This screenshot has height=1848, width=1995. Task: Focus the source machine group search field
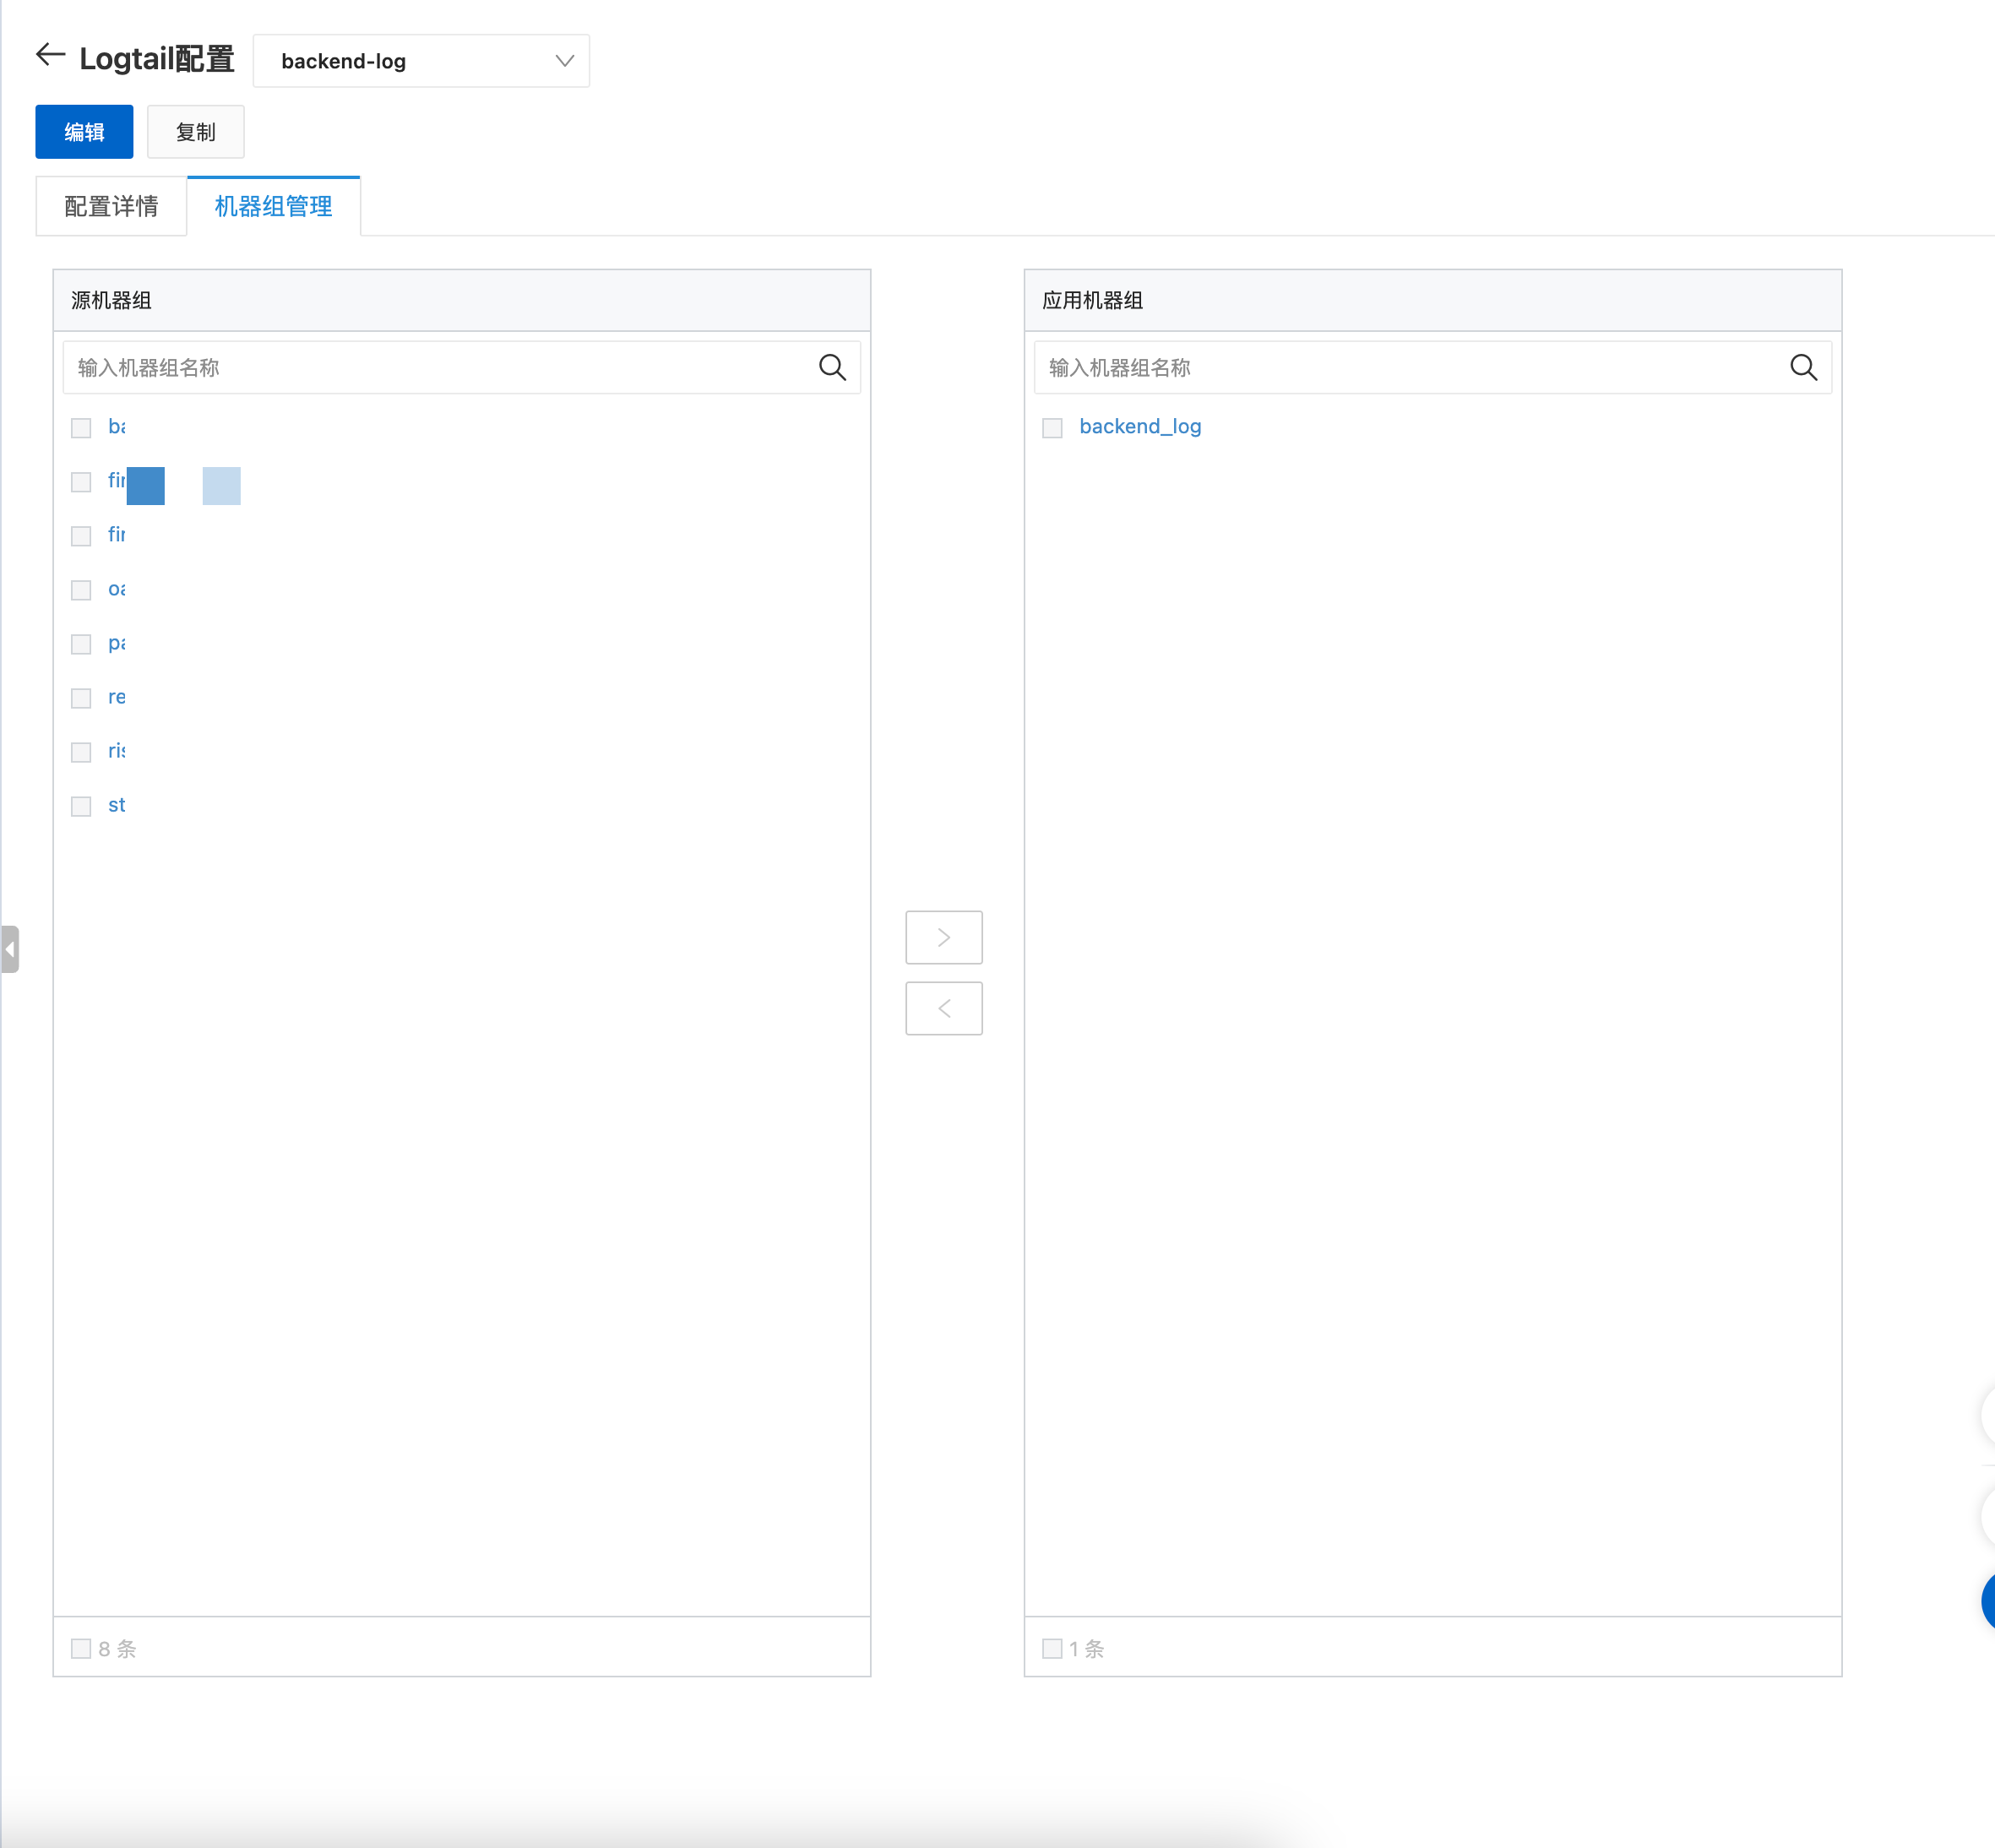coord(440,368)
